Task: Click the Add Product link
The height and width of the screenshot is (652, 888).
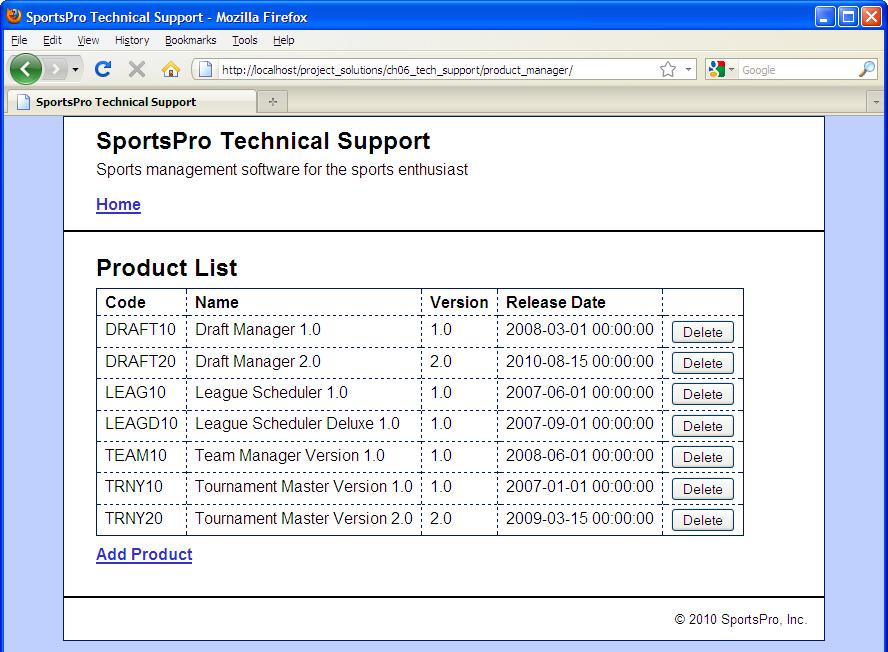Action: tap(143, 554)
